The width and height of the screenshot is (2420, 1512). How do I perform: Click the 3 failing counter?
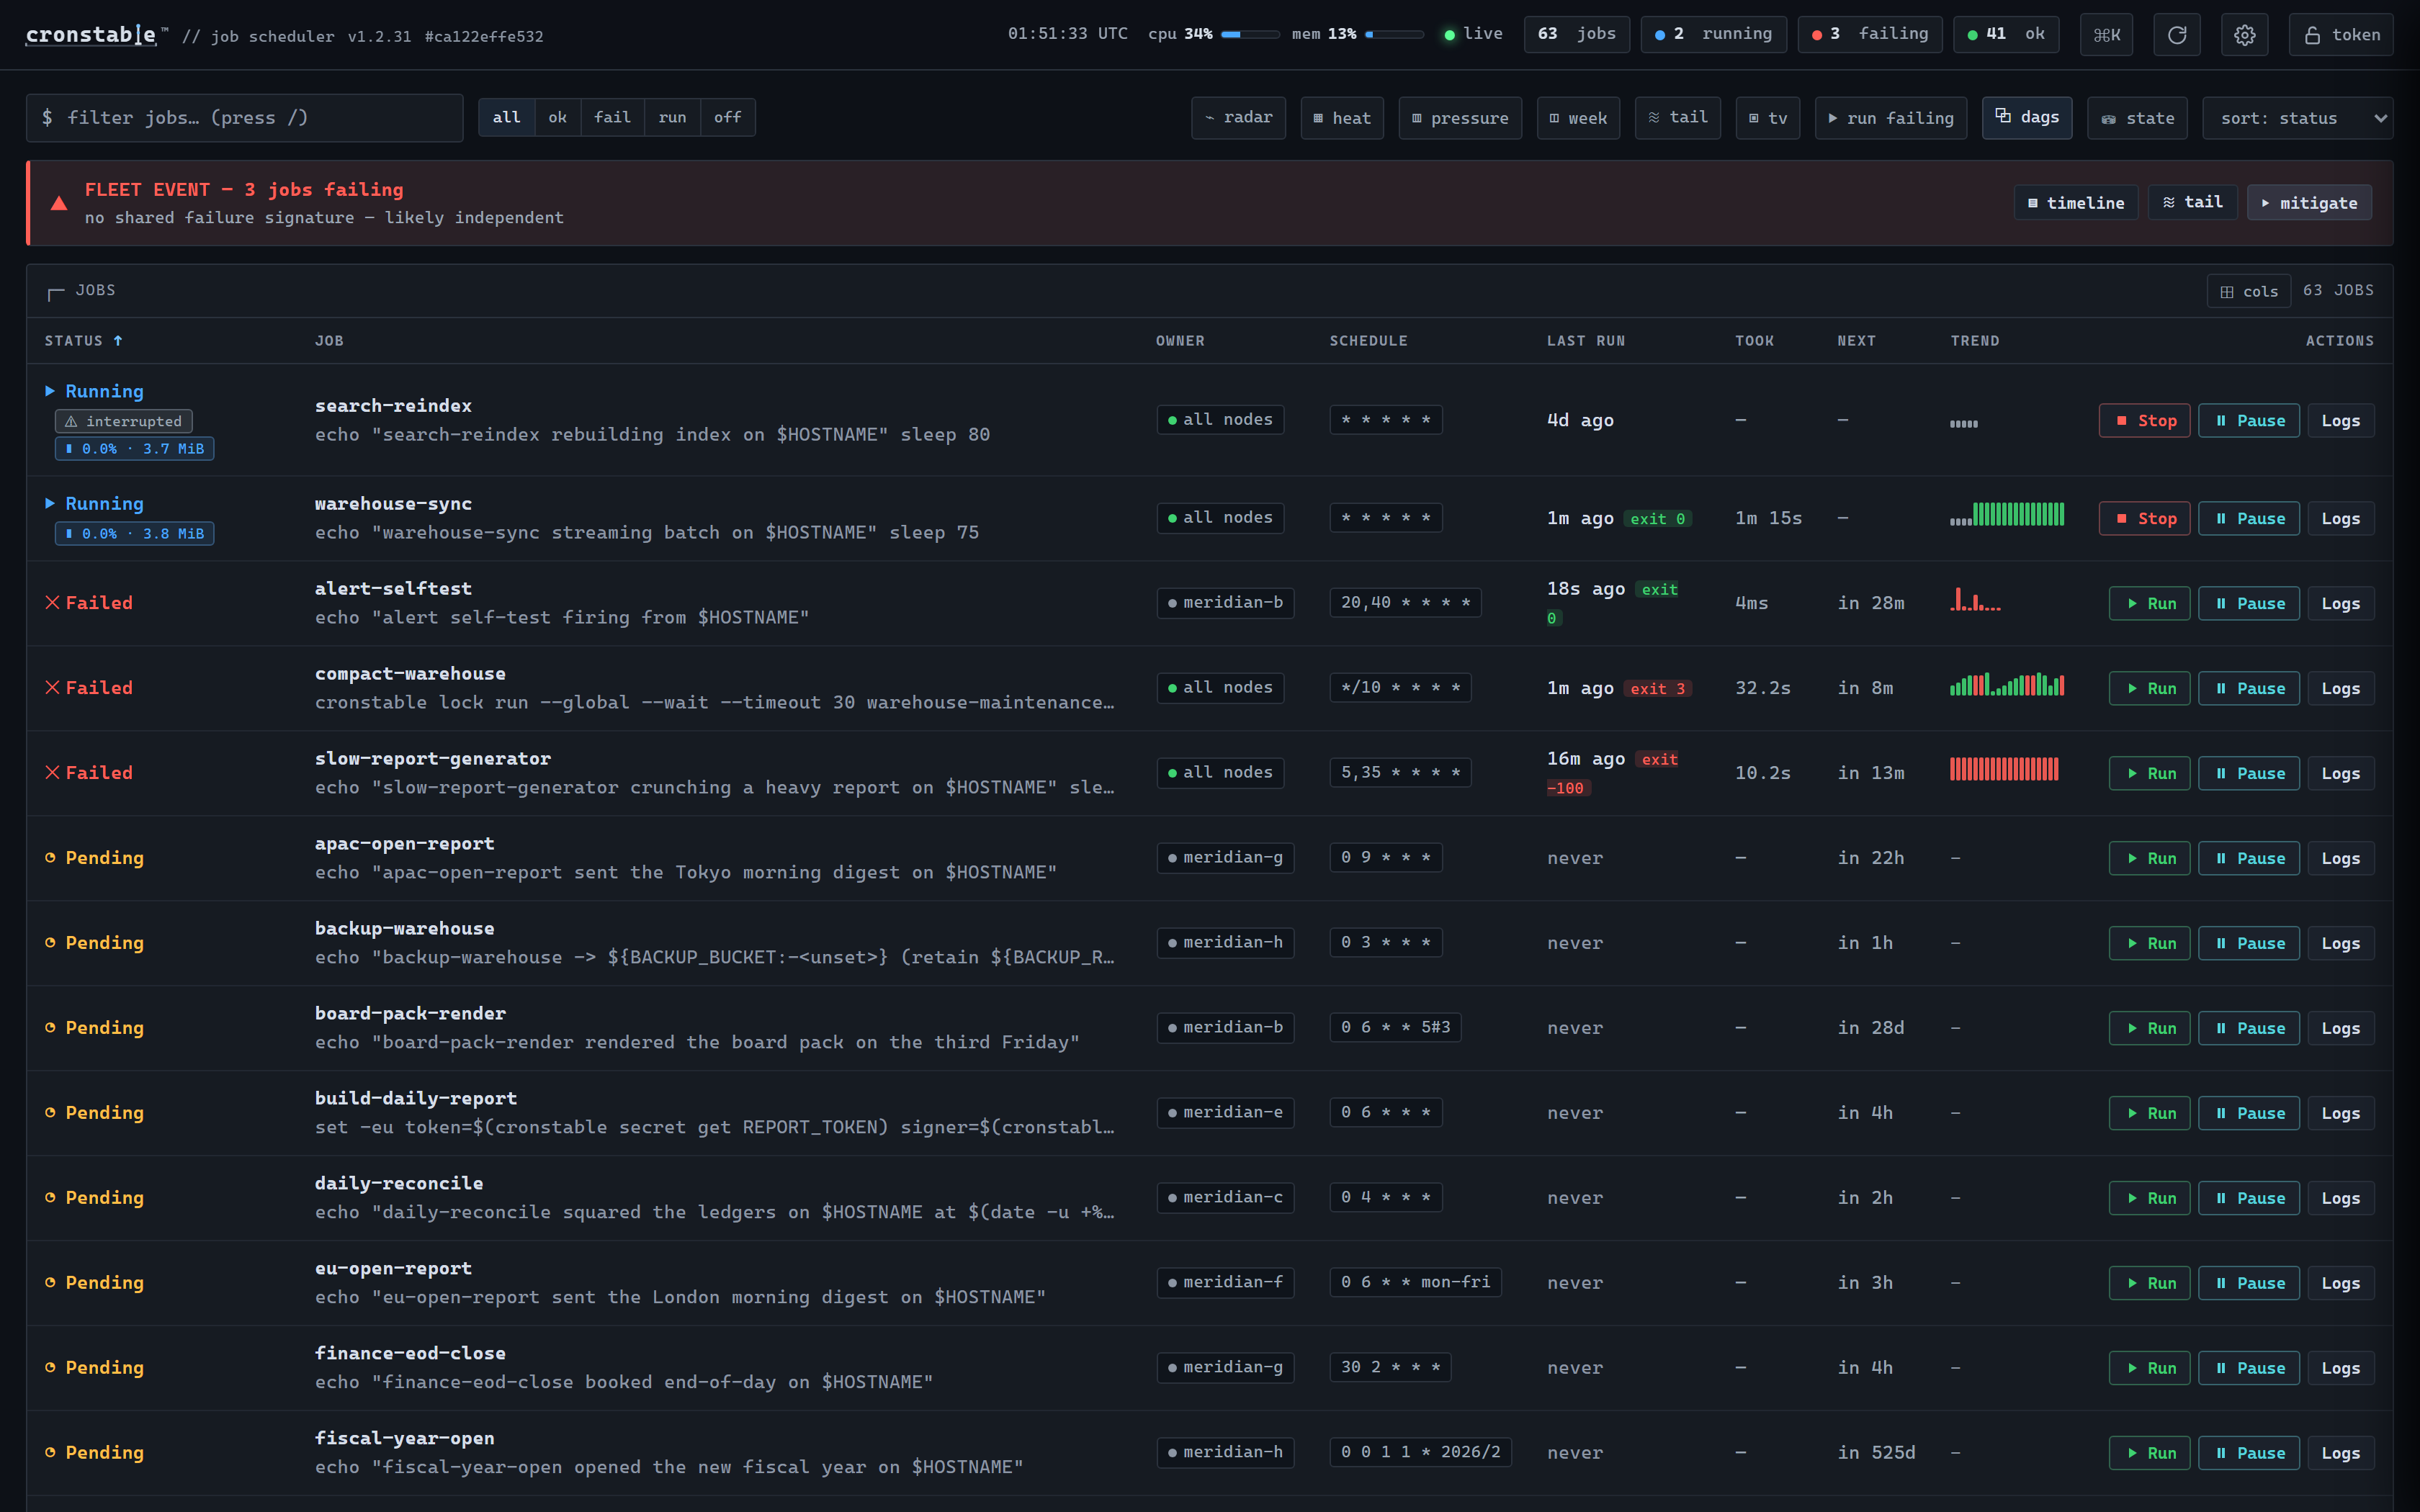(x=1869, y=35)
